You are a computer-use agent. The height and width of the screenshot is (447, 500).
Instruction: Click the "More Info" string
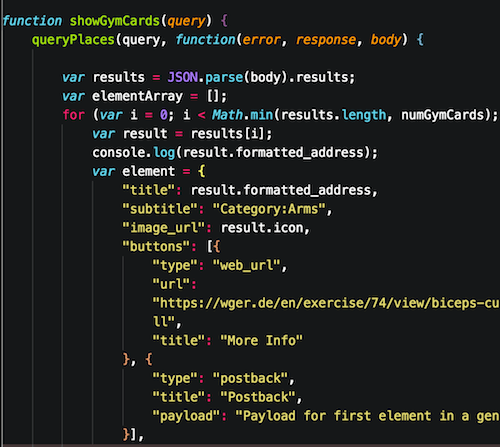tap(261, 340)
